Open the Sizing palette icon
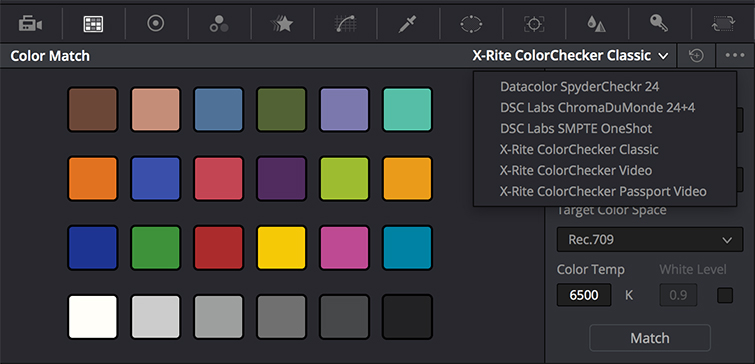 (724, 24)
